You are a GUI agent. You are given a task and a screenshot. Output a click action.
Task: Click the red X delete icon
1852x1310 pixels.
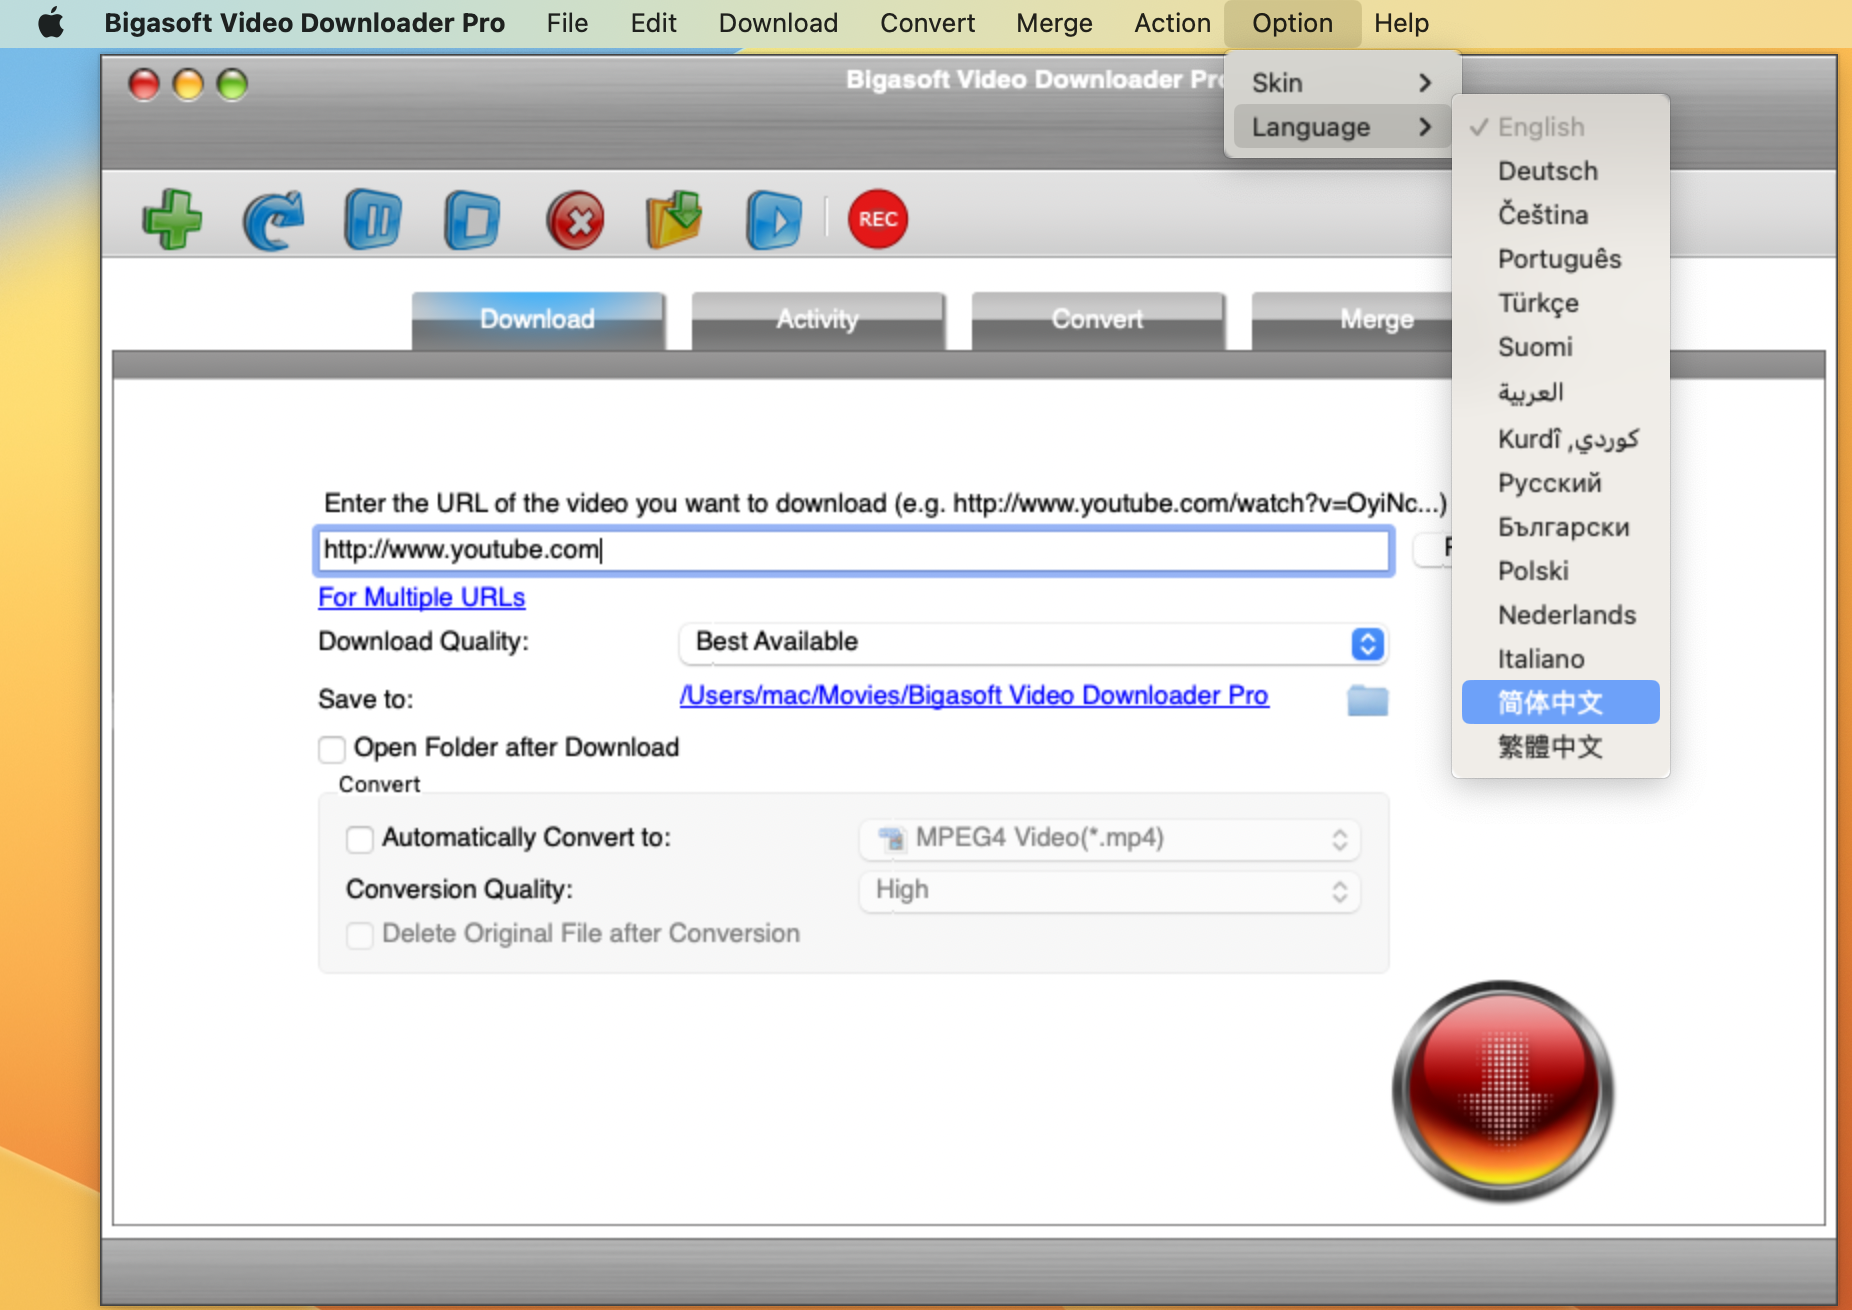[x=575, y=219]
